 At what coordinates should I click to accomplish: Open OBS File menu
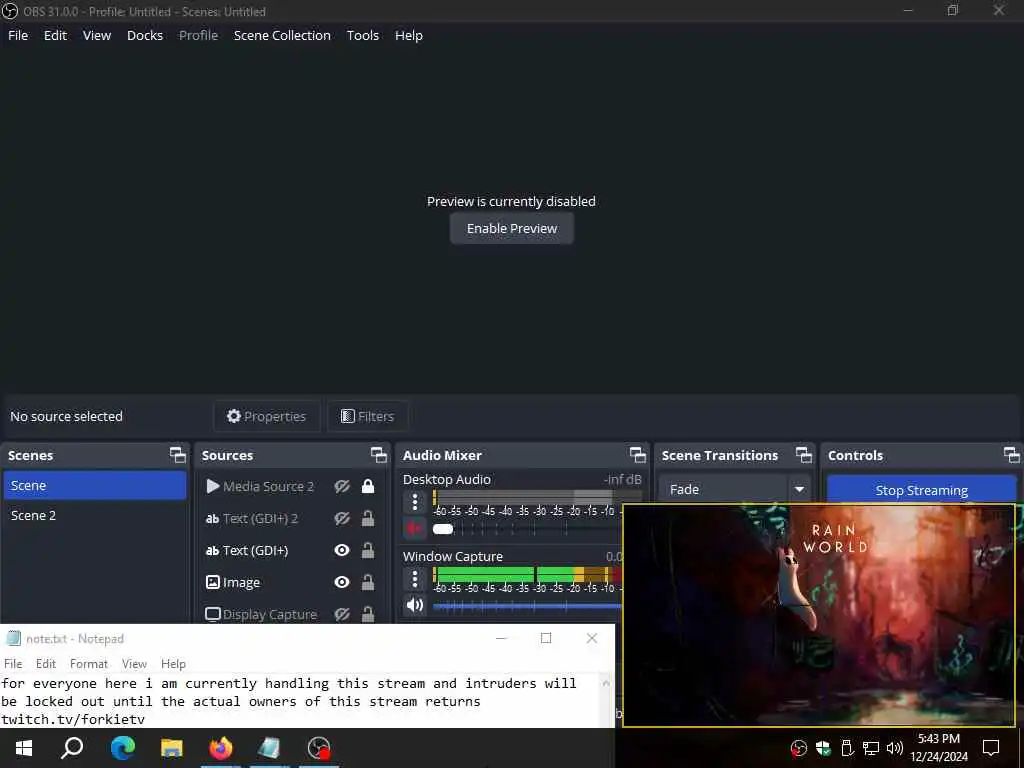click(x=18, y=35)
